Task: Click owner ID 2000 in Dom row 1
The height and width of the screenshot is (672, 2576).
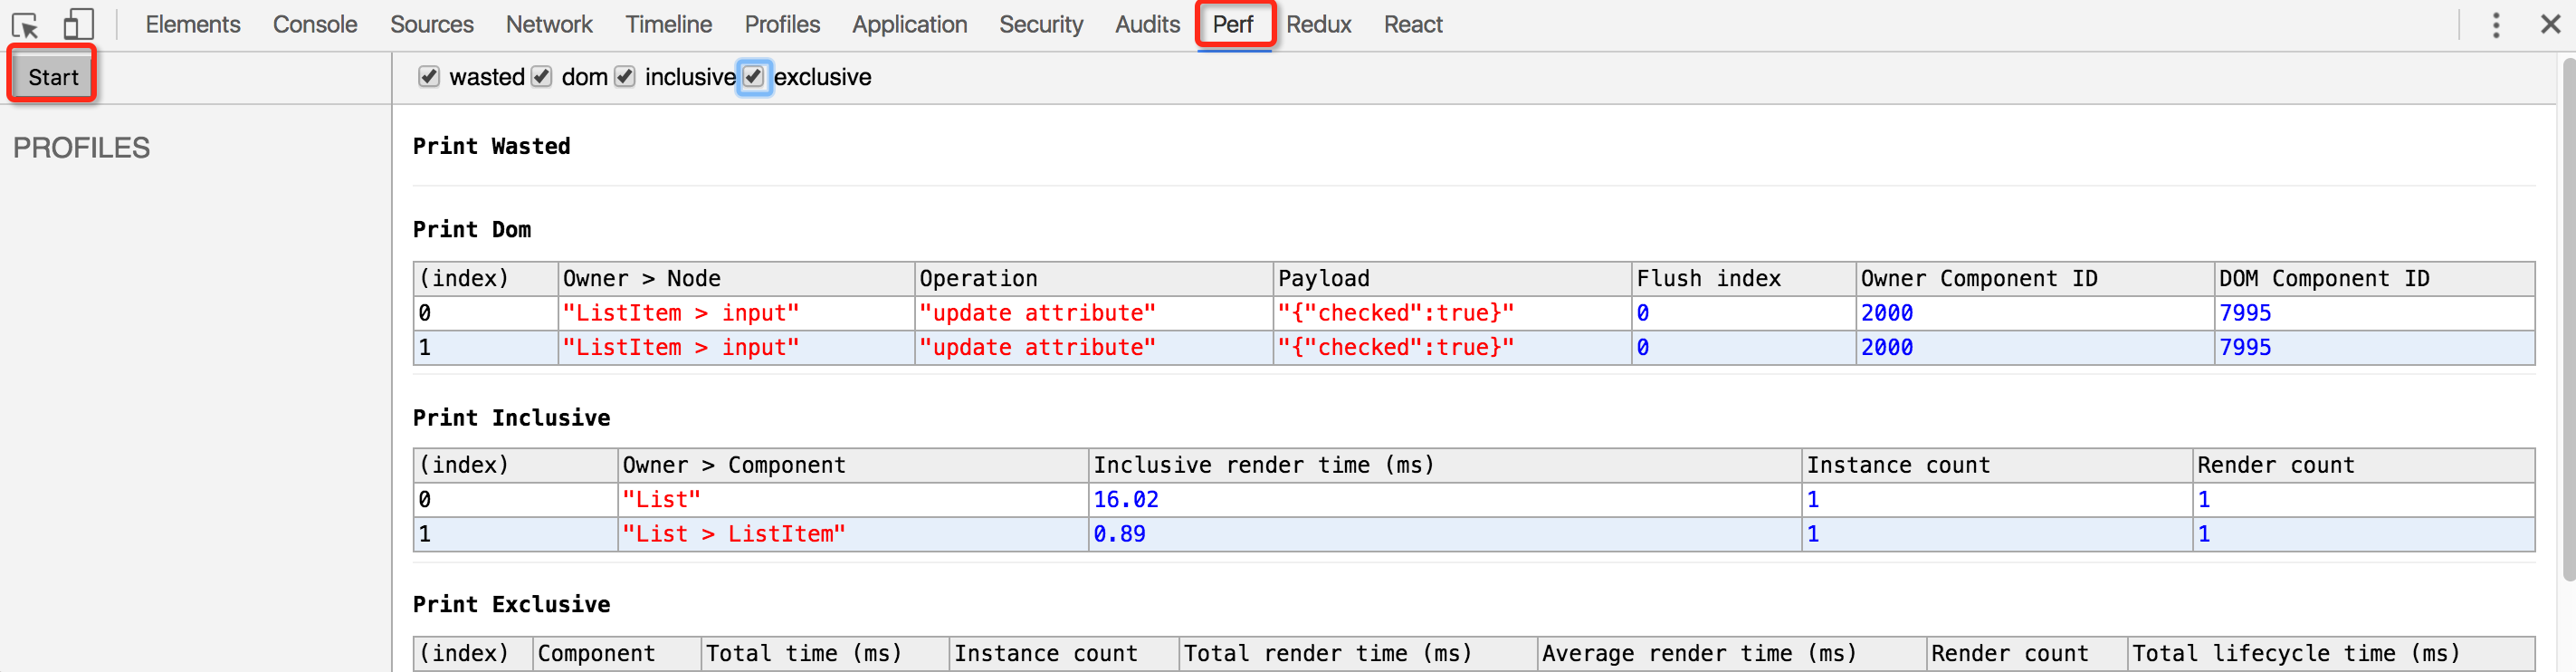Action: (x=1887, y=347)
